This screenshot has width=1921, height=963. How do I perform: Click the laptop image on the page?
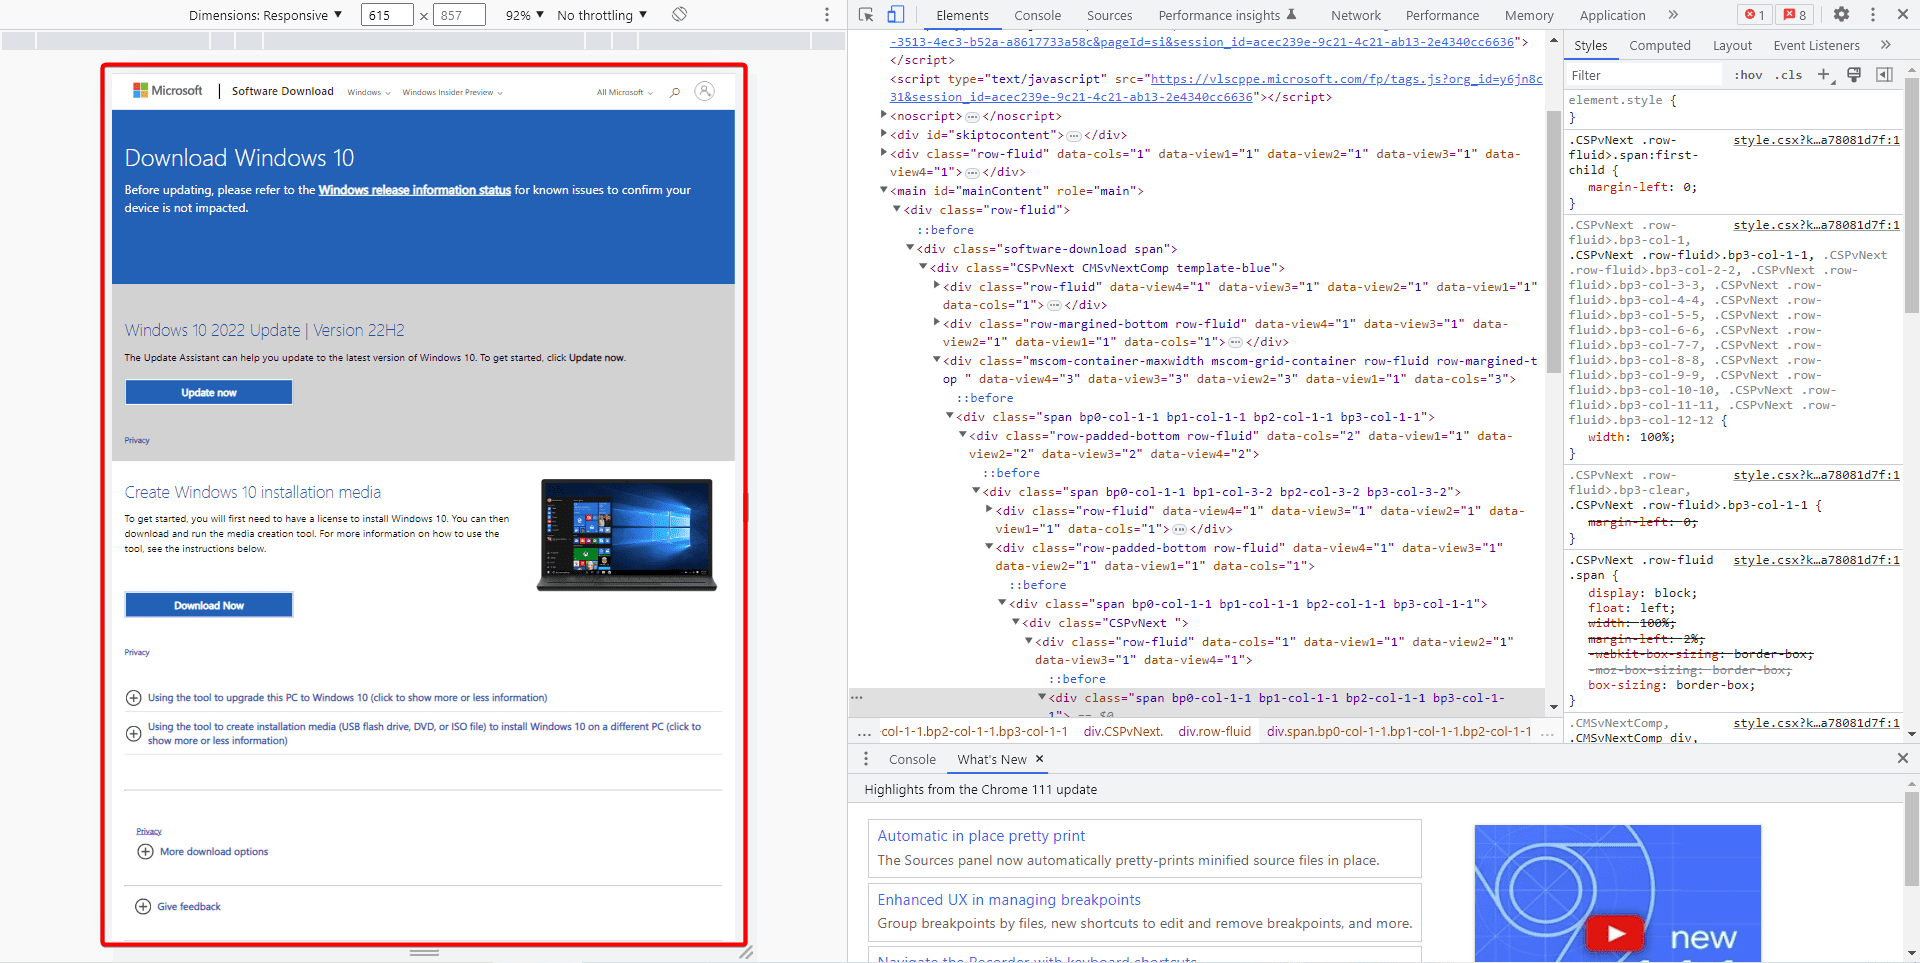[x=627, y=535]
